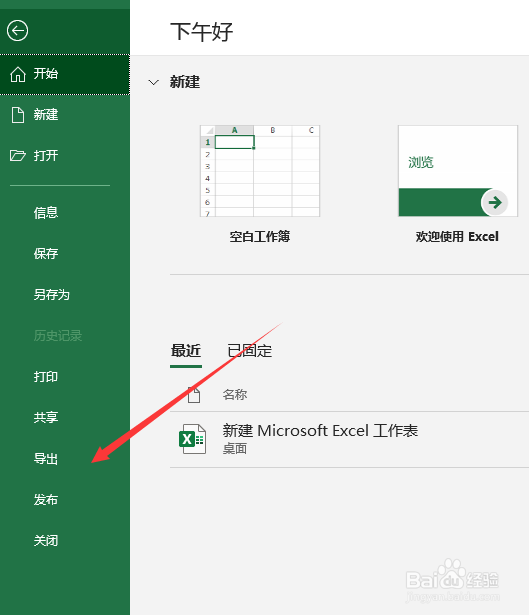Click the new document icon beside 新建
Screen dimensions: 529x615
18,115
